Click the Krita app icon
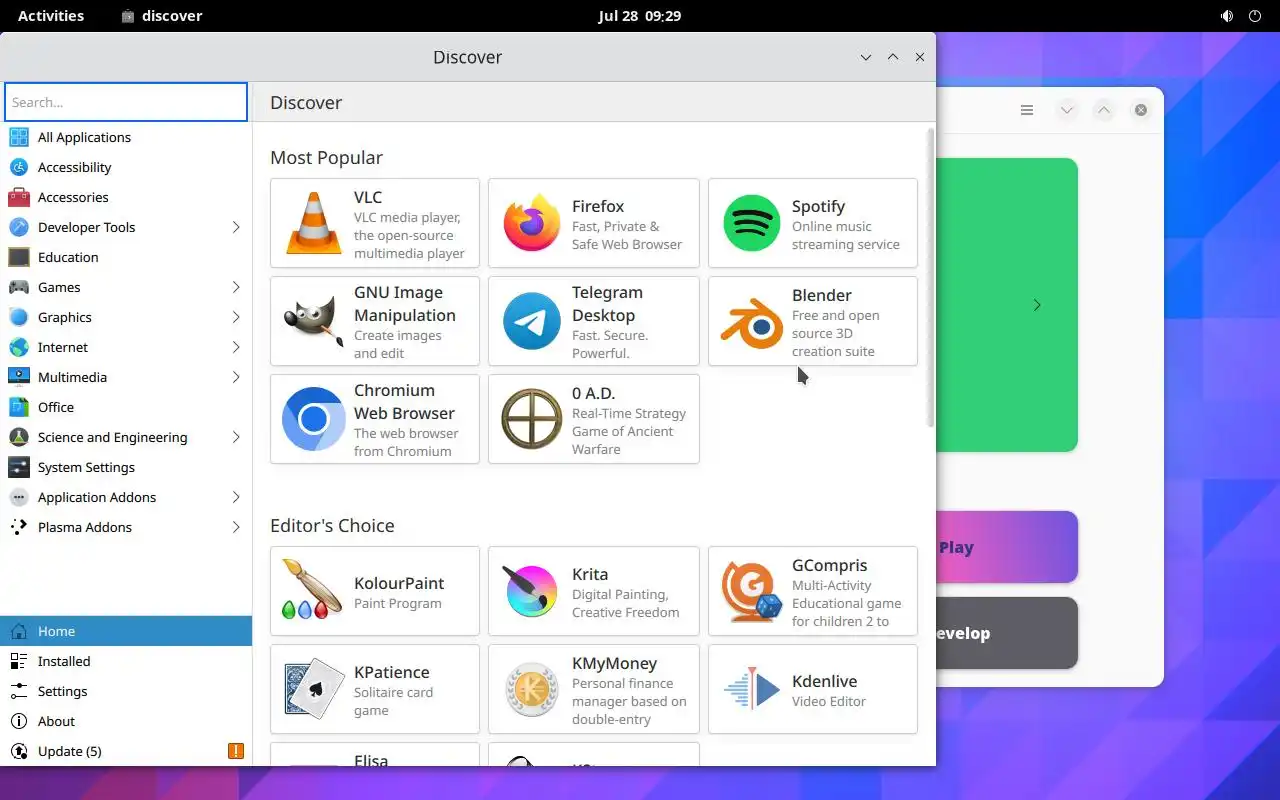This screenshot has height=800, width=1280. coord(532,591)
